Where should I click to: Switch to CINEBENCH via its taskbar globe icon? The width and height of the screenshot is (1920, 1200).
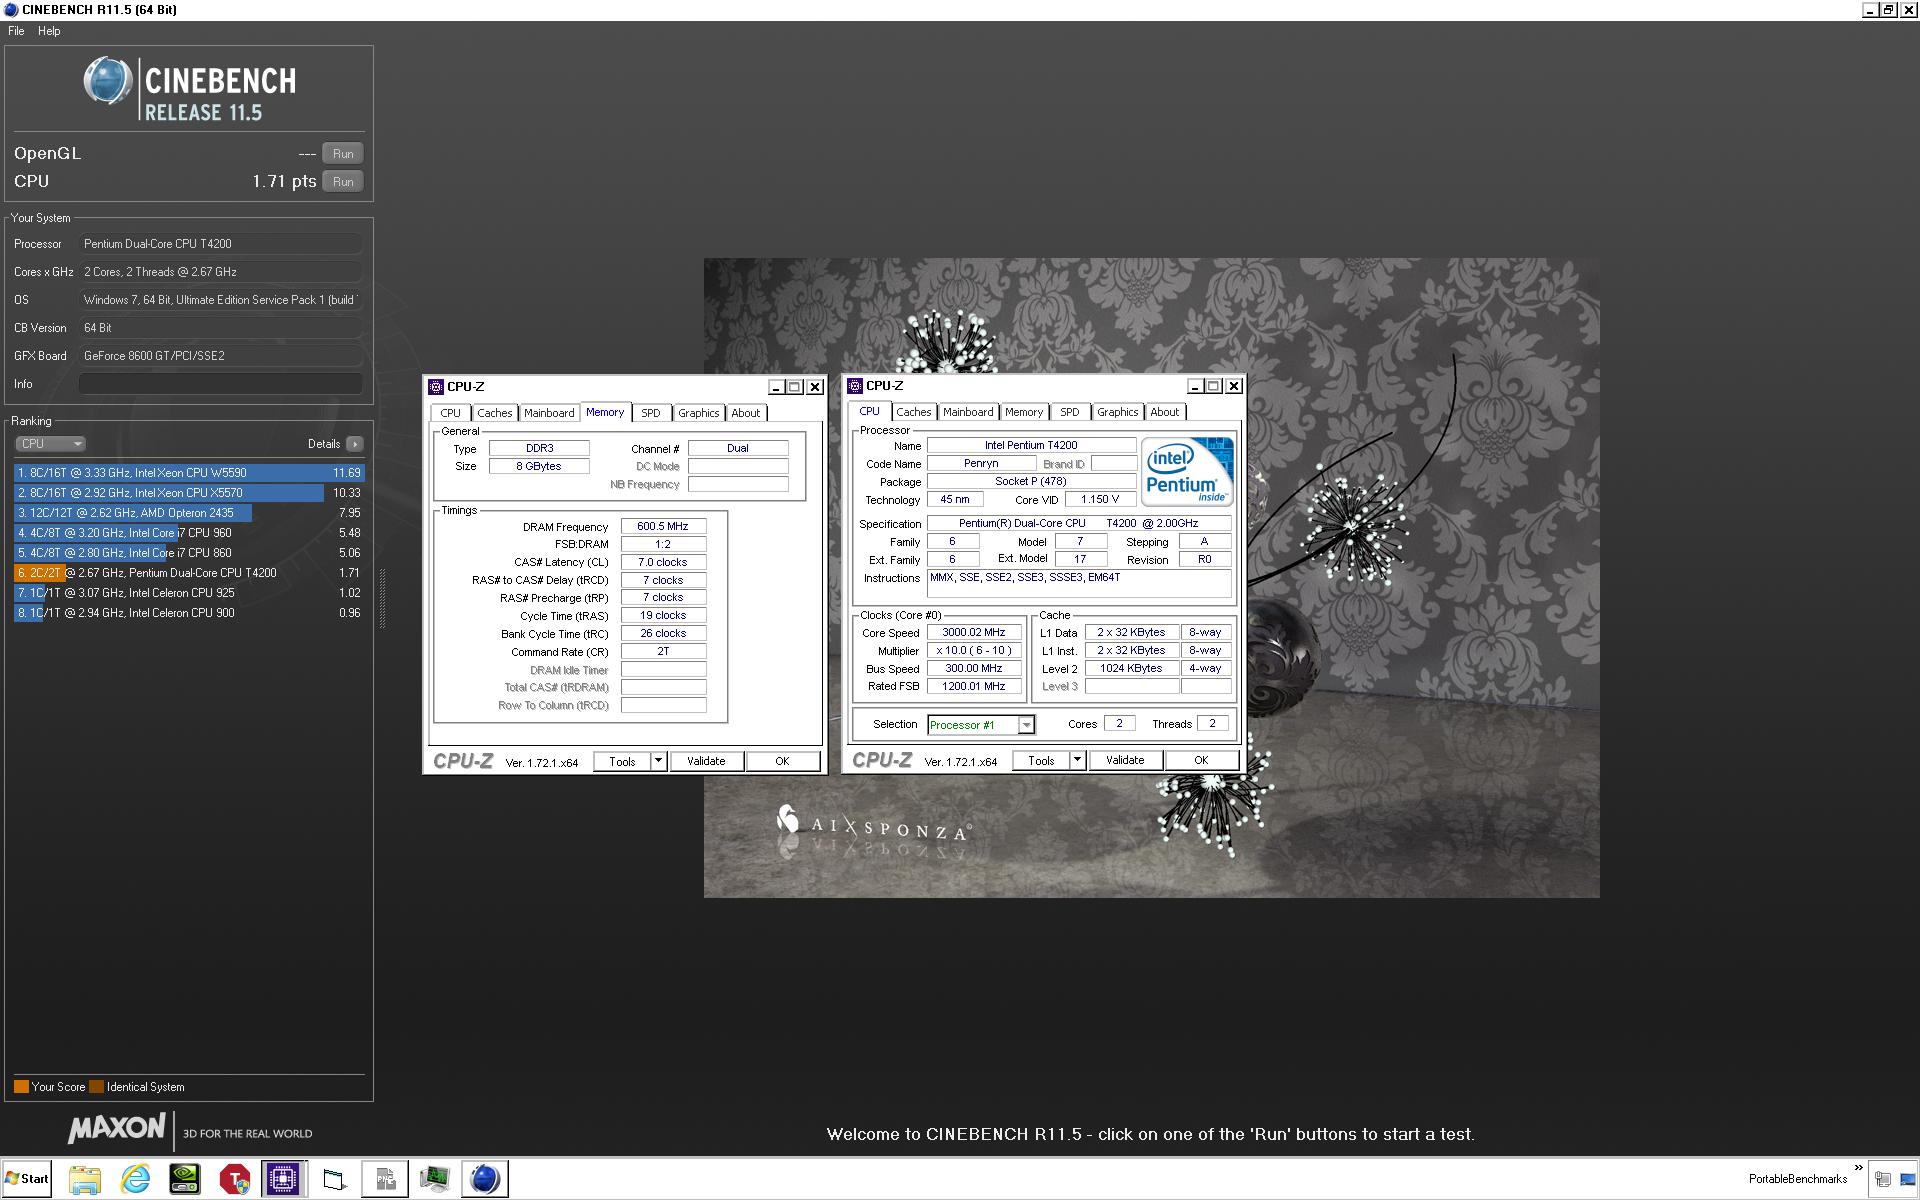pyautogui.click(x=485, y=1179)
